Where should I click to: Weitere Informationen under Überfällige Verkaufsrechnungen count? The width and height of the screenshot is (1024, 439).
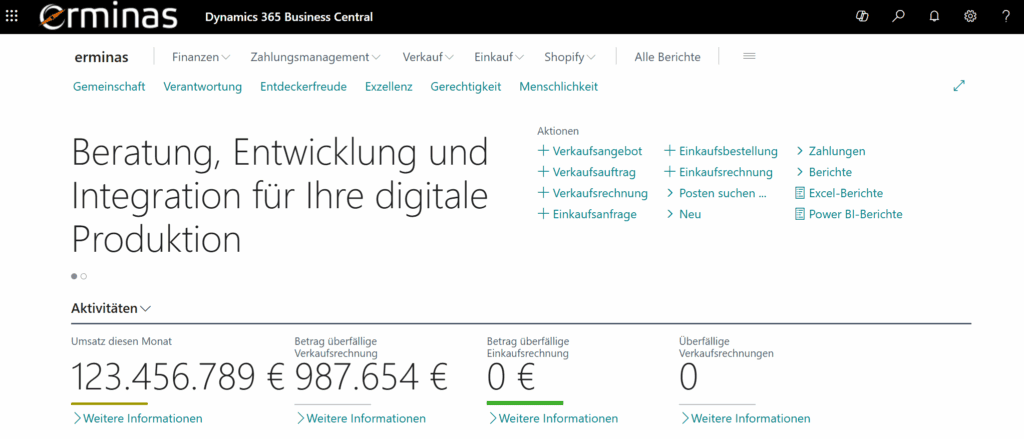(x=745, y=418)
